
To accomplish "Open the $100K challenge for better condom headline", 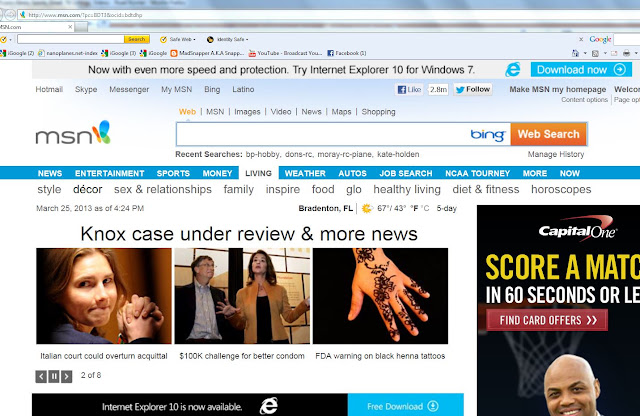I will click(242, 356).
